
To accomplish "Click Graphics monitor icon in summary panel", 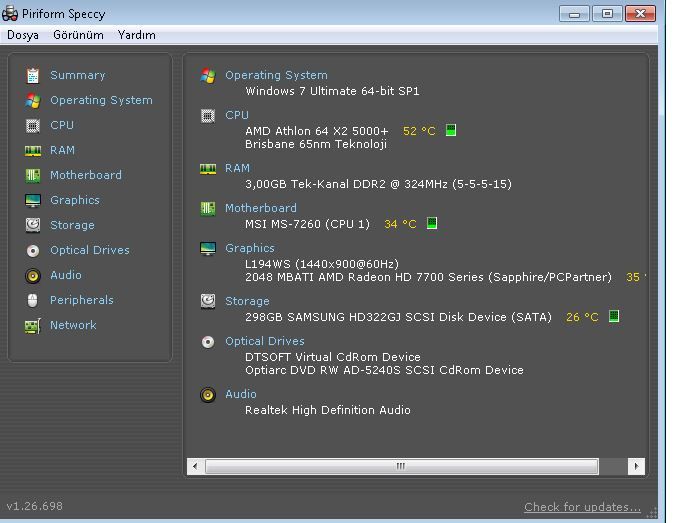I will click(208, 249).
